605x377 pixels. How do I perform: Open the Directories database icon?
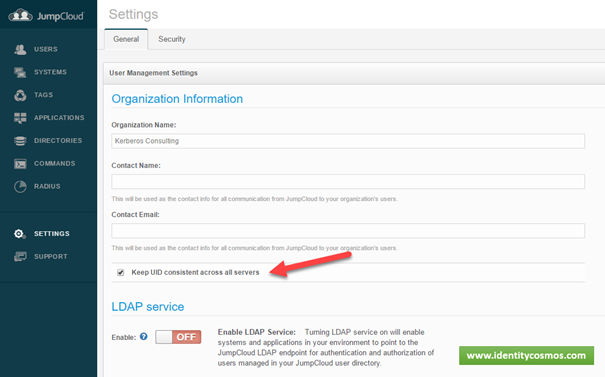[20, 141]
